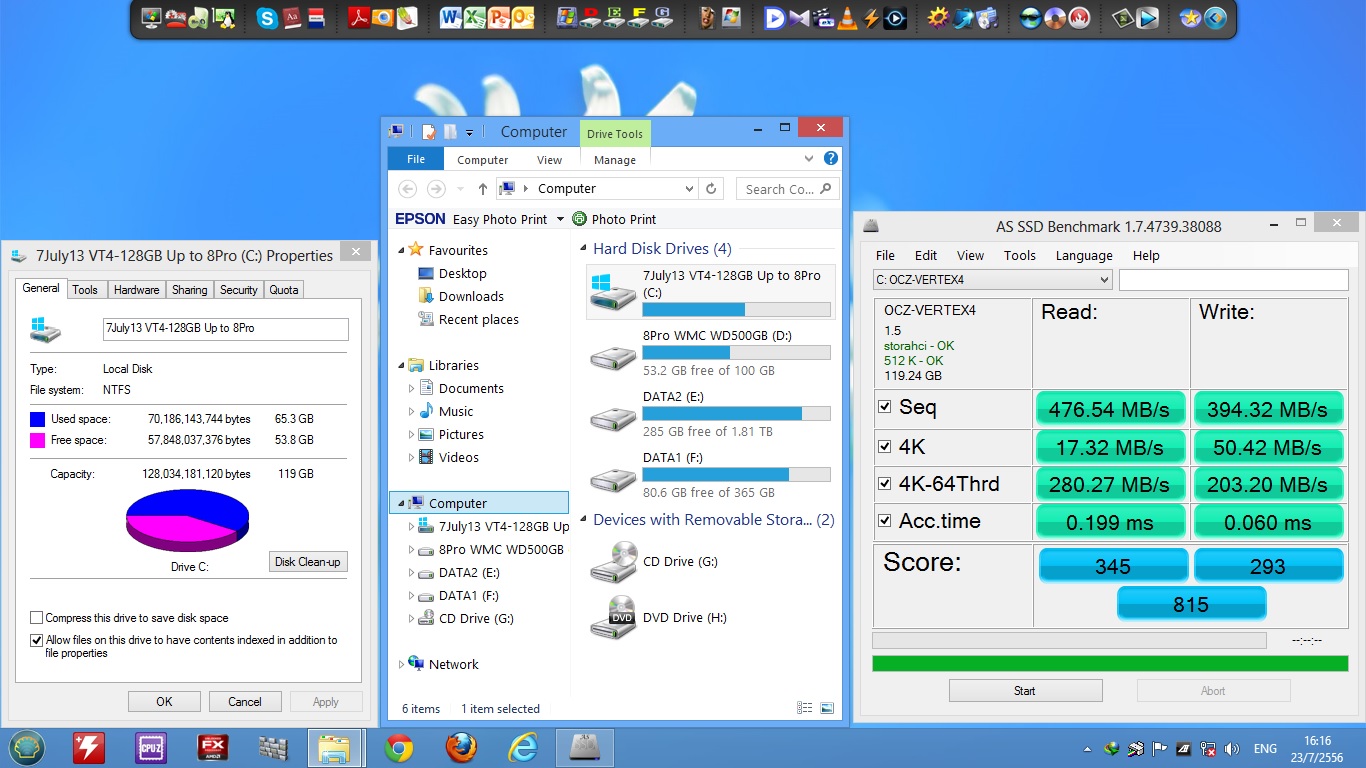Cancel the drive Properties dialog
This screenshot has width=1366, height=768.
pyautogui.click(x=245, y=702)
